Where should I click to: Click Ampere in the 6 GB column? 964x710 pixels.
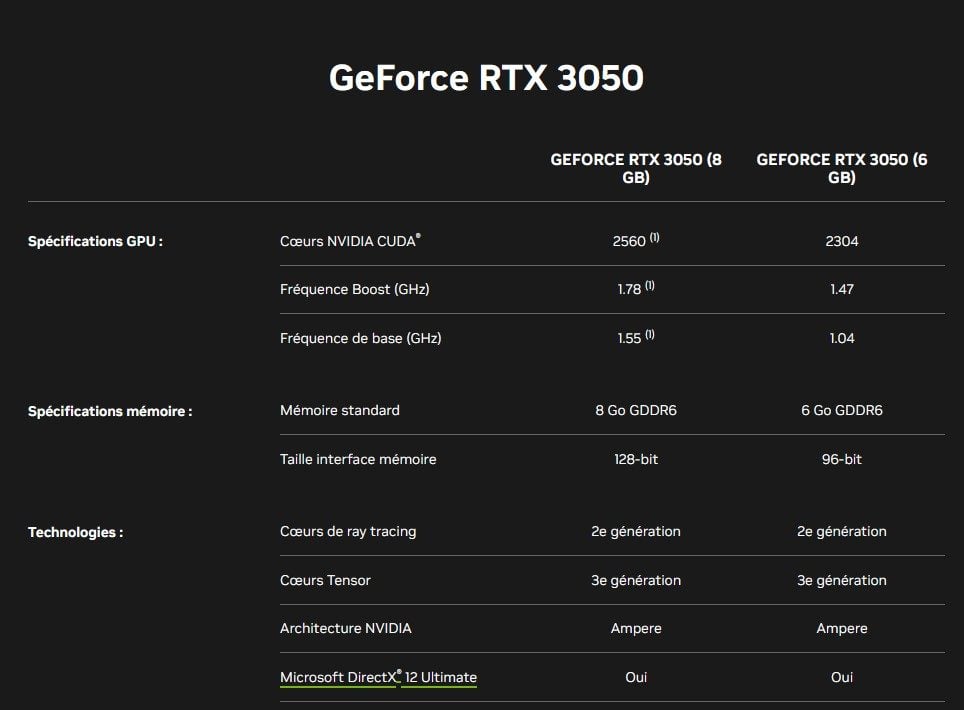point(842,628)
